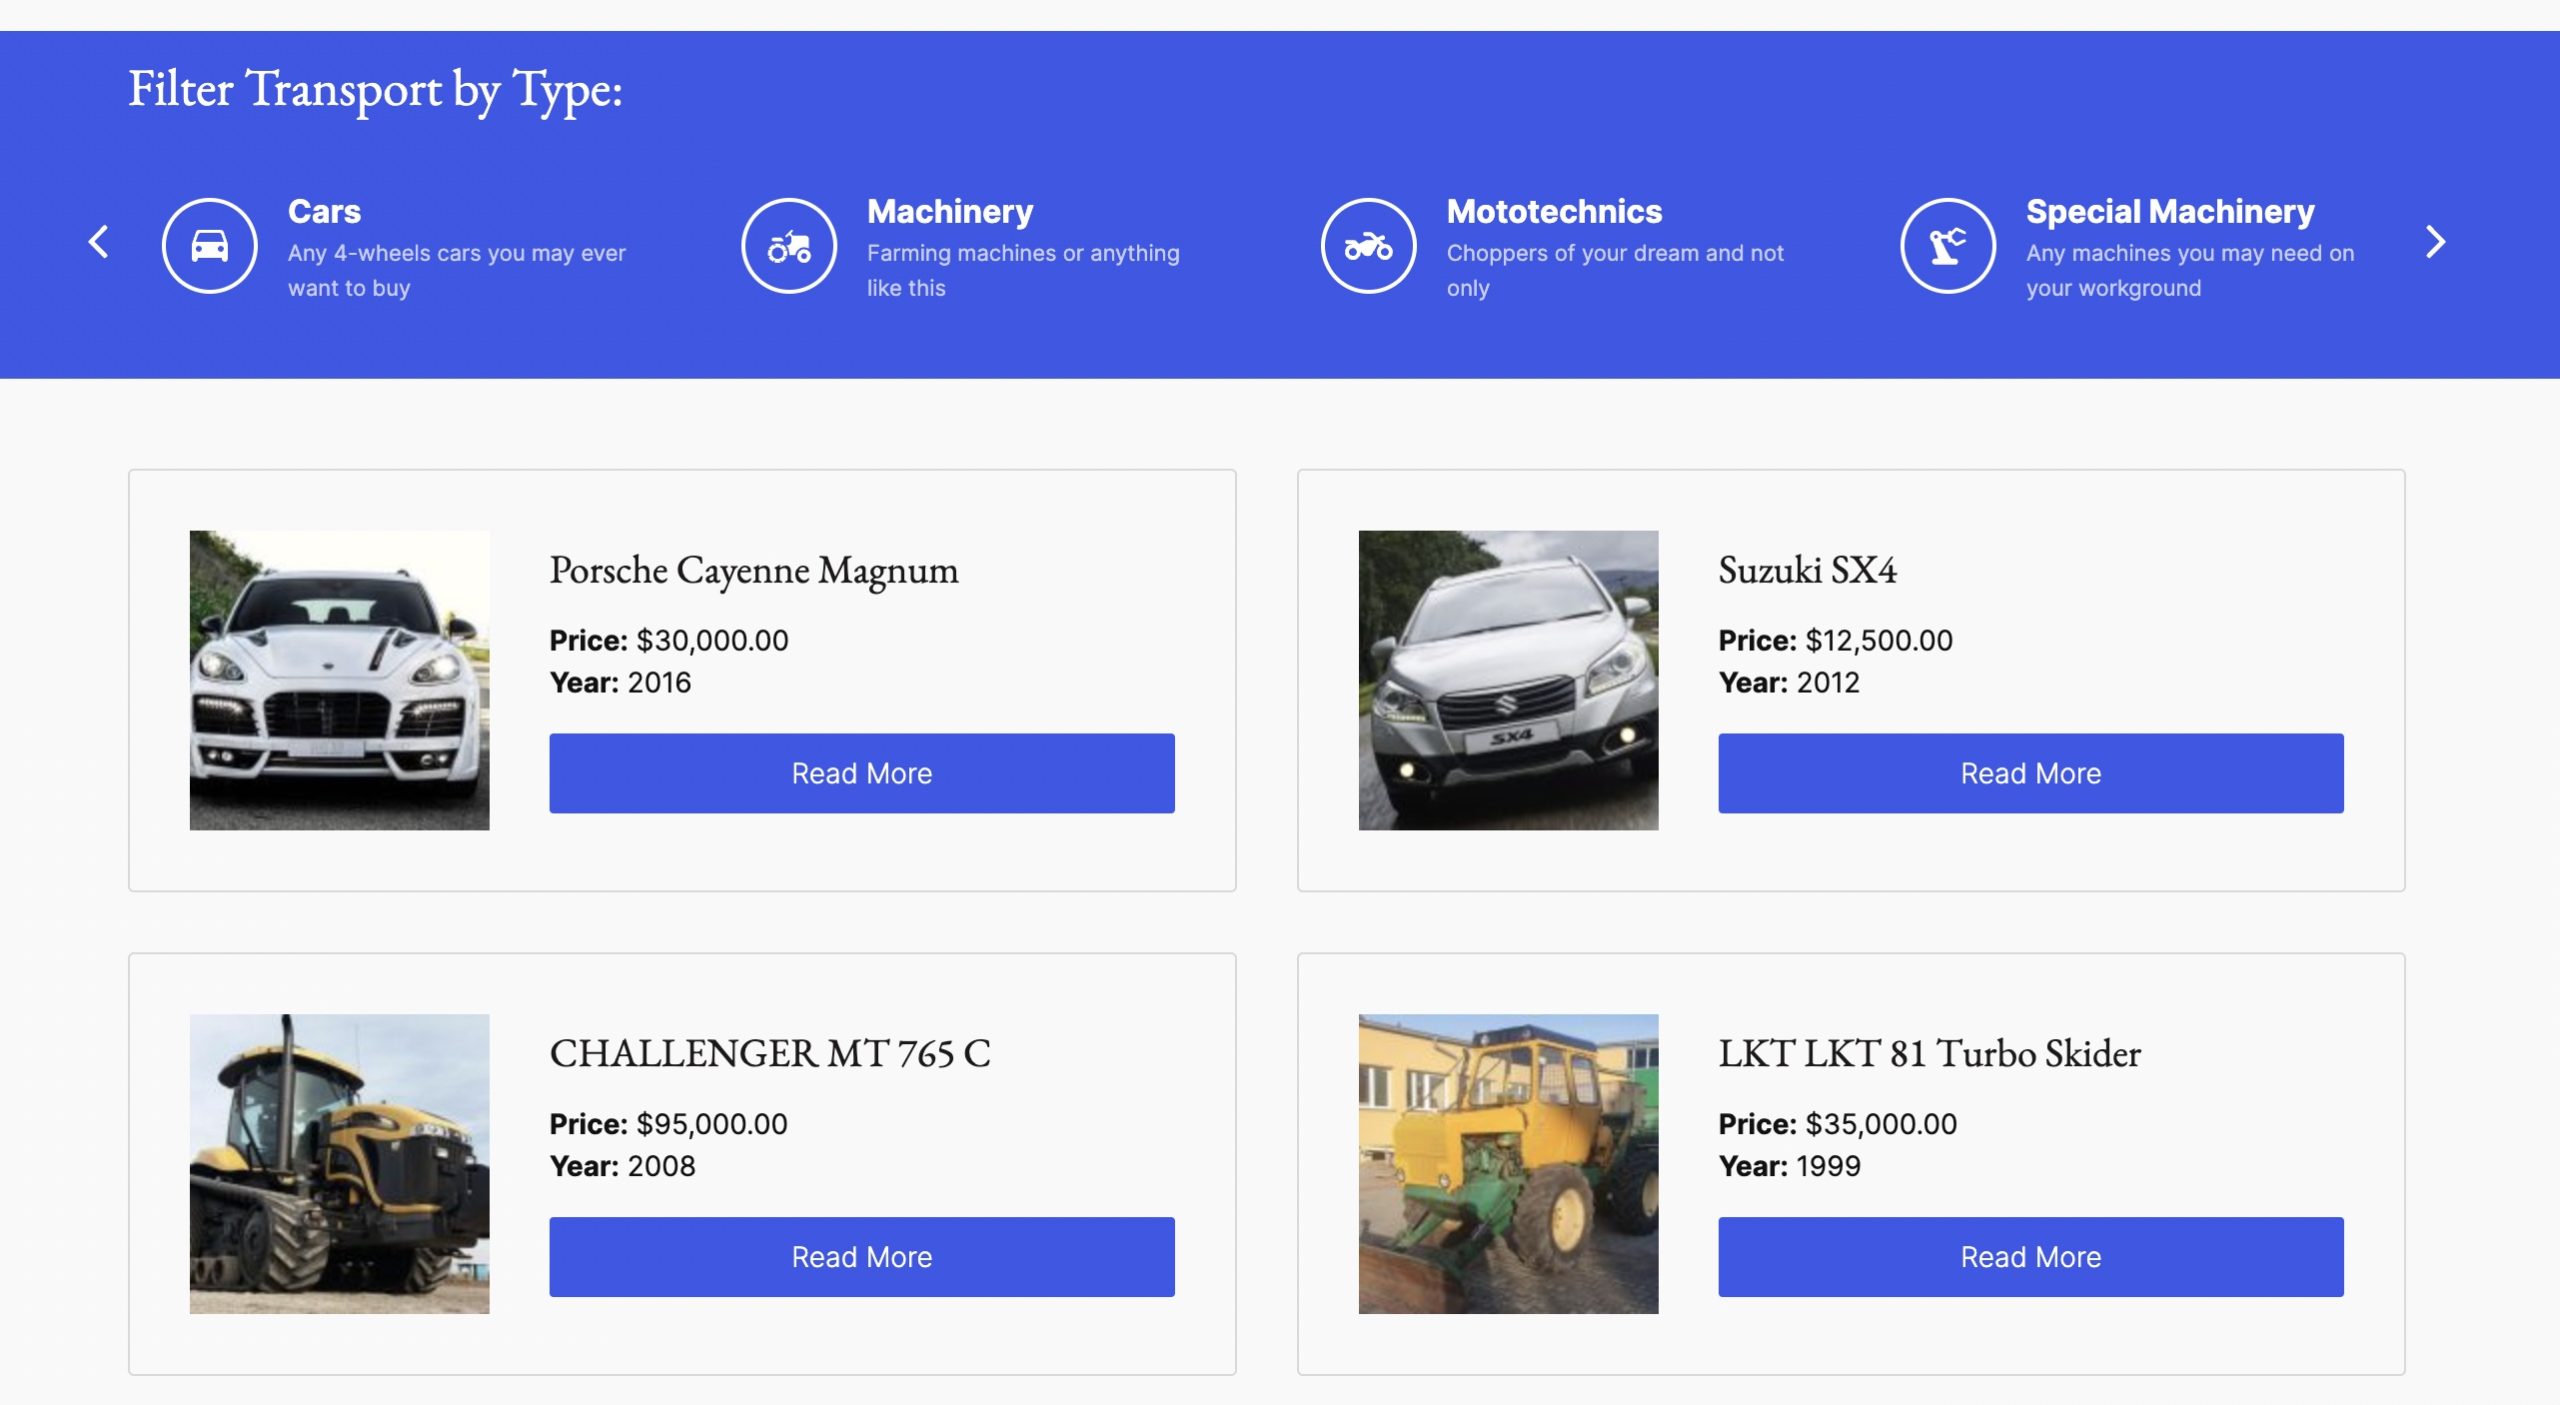Click Read More for CHALLENGER MT 765 C
The image size is (2560, 1405).
tap(861, 1256)
